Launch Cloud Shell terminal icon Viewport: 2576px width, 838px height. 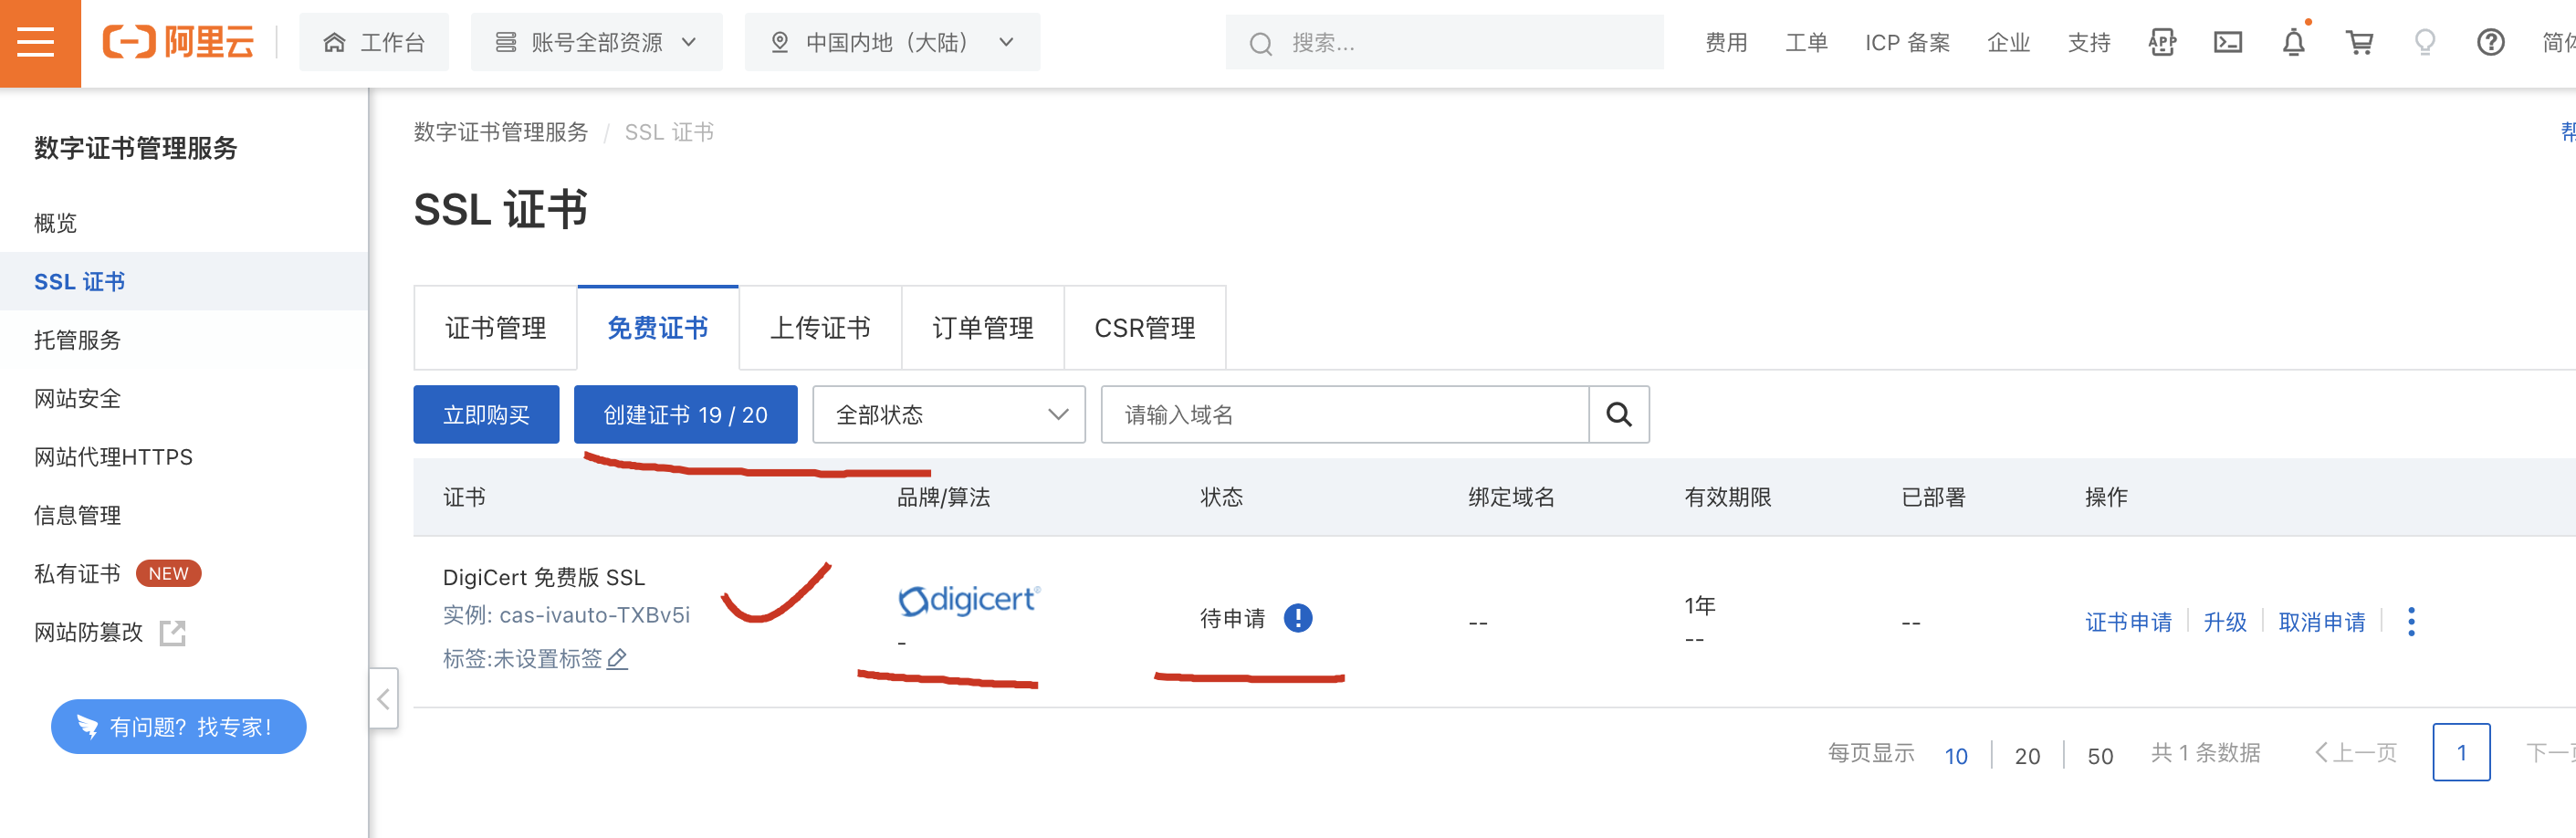pos(2227,43)
